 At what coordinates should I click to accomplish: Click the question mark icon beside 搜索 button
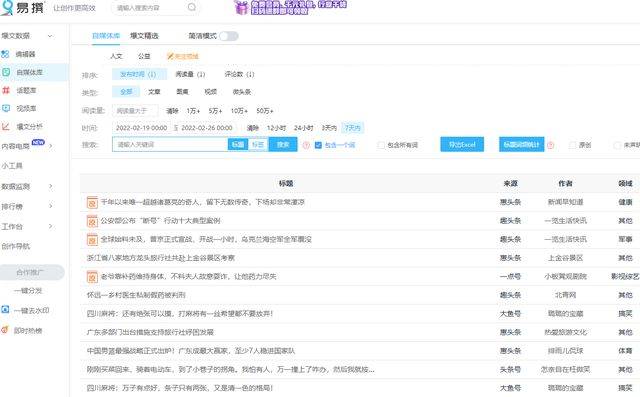(306, 145)
